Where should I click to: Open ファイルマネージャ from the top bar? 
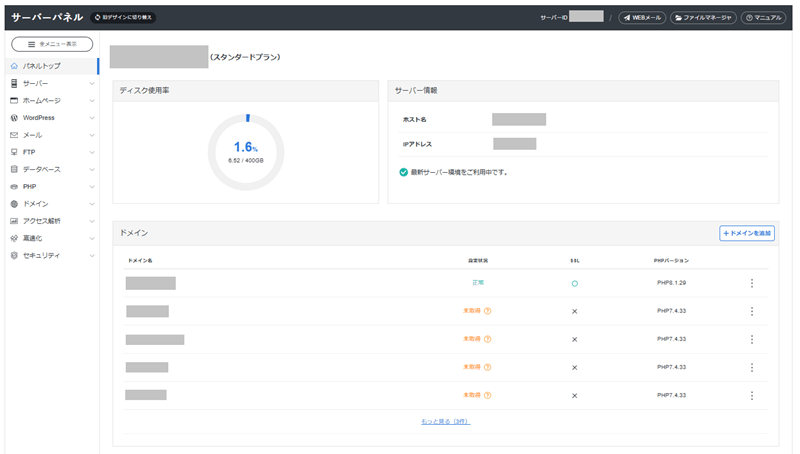click(704, 18)
